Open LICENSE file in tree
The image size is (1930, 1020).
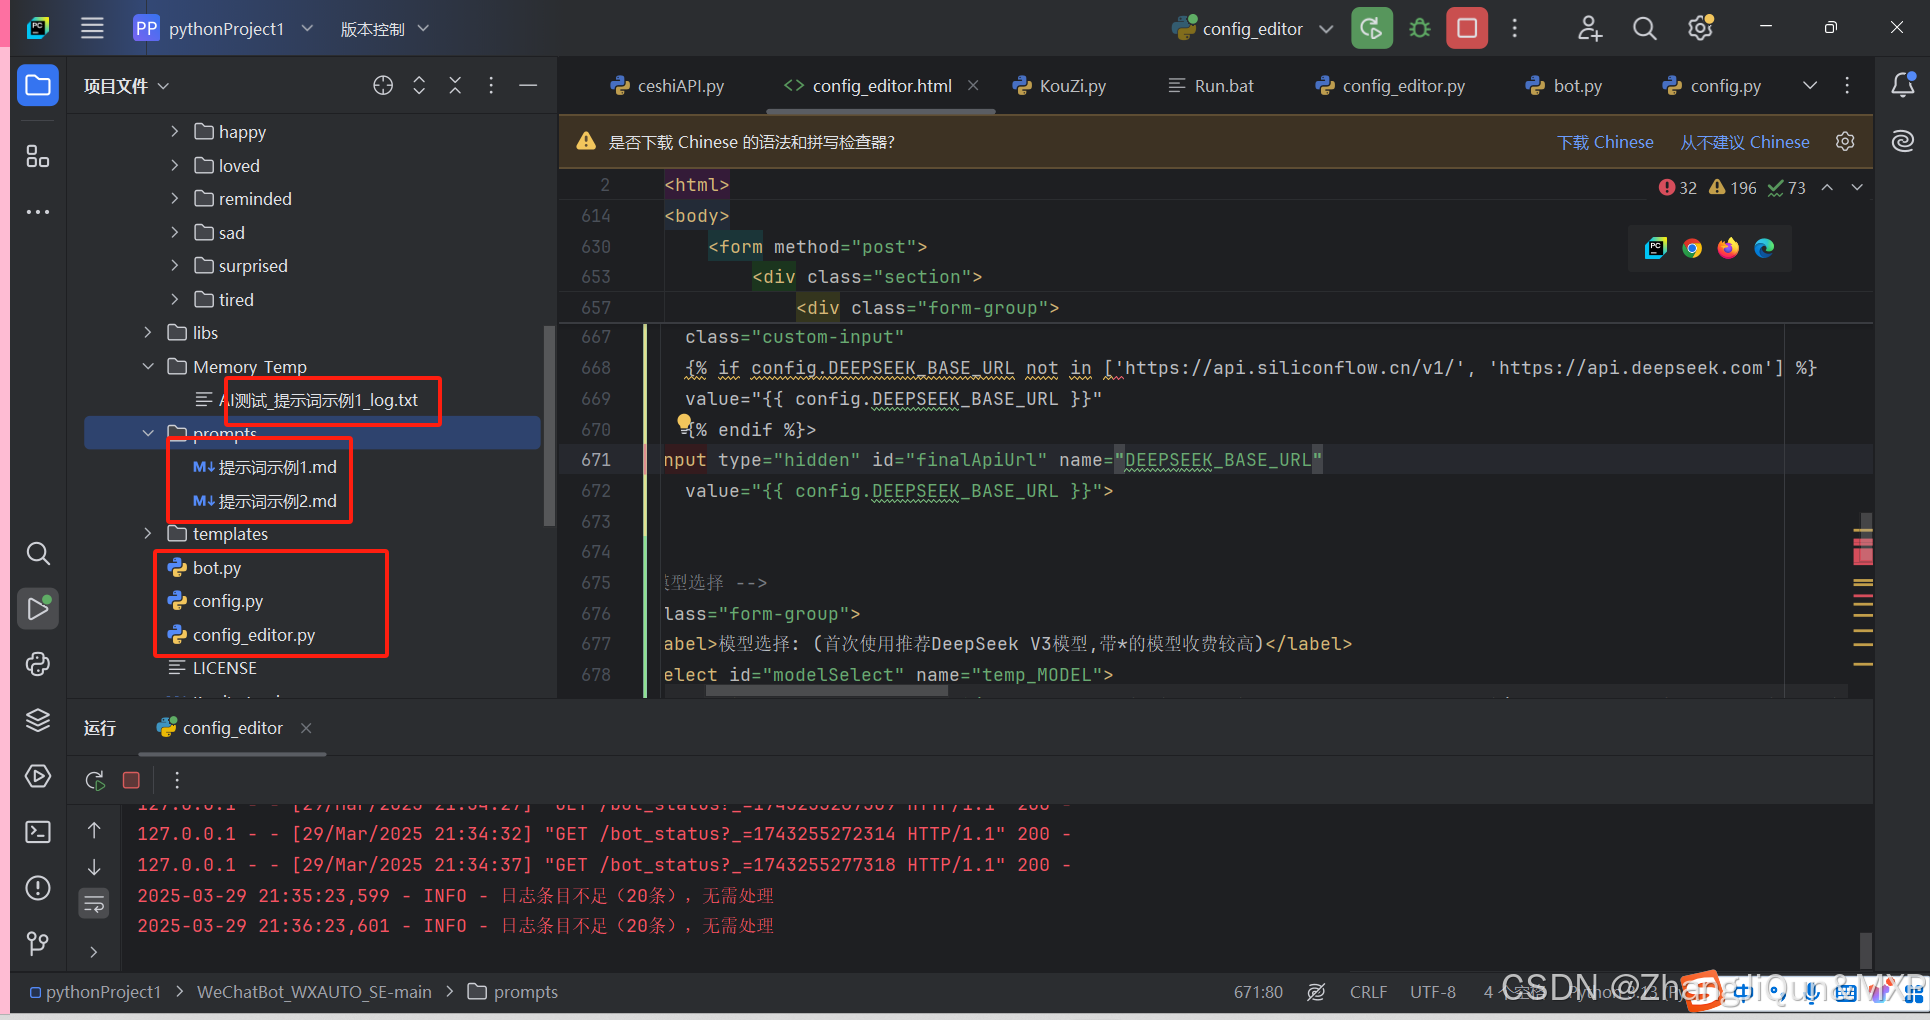pyautogui.click(x=212, y=668)
